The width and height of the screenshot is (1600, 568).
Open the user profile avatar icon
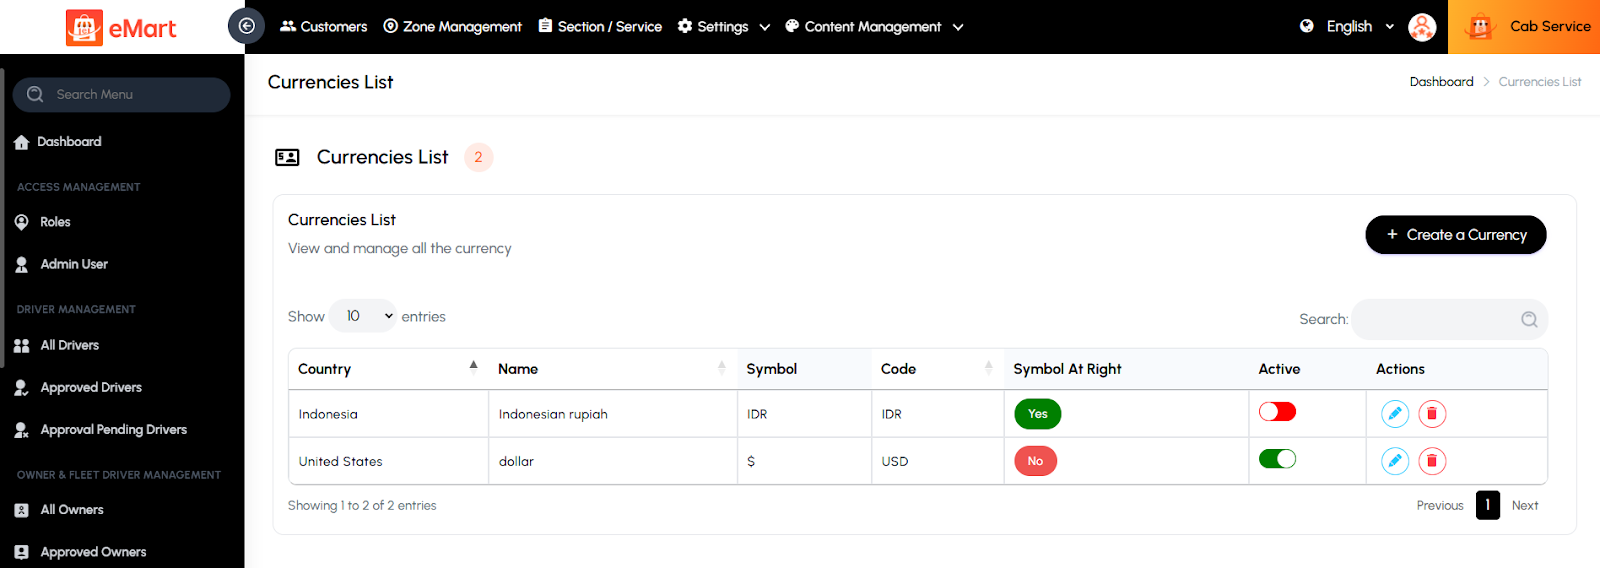coord(1421,27)
